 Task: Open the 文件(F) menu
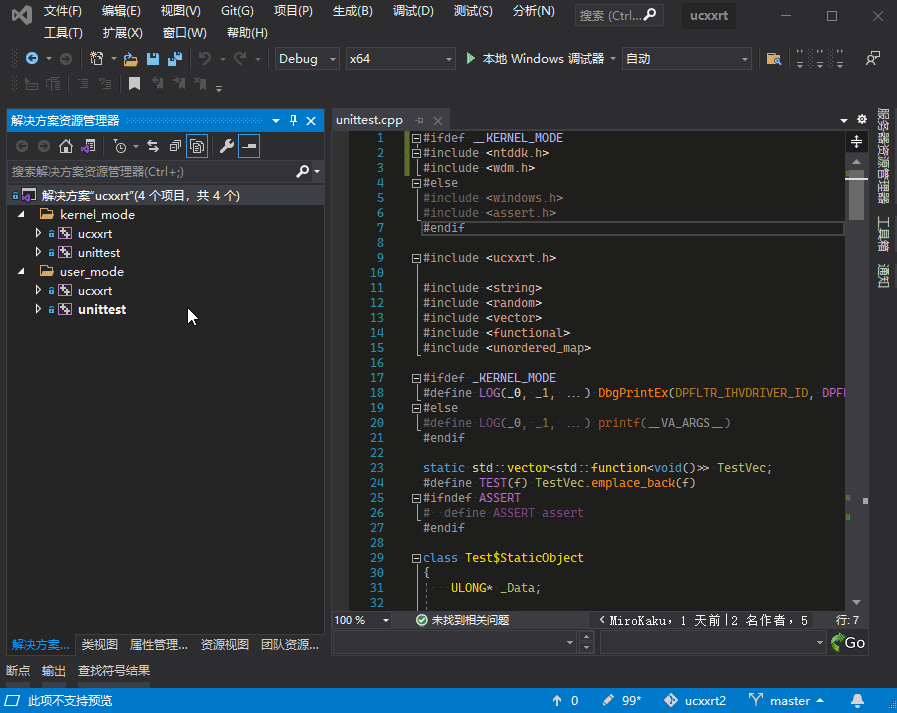(63, 11)
